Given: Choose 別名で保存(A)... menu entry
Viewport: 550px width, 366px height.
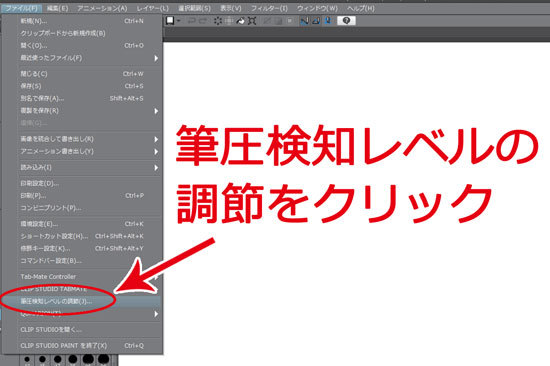Looking at the screenshot, I should point(82,99).
